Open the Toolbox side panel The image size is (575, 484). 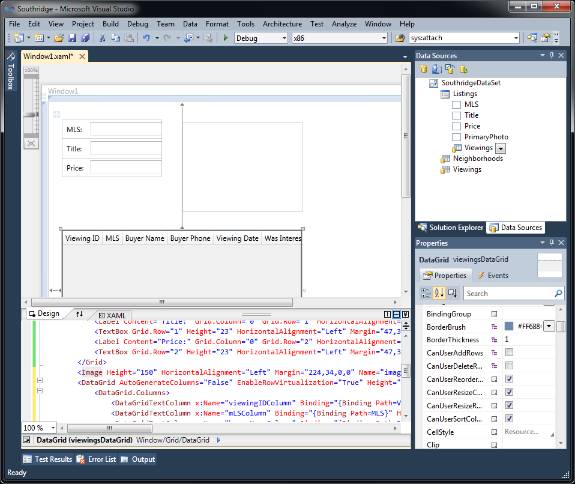click(x=11, y=72)
